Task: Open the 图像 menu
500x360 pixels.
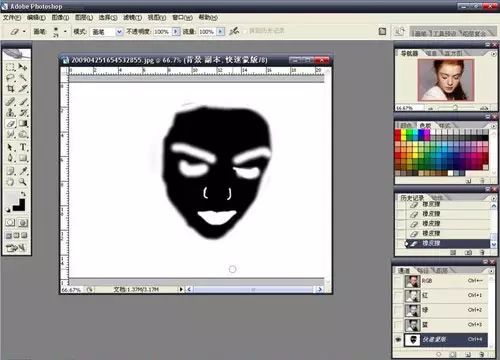Action: coord(60,17)
